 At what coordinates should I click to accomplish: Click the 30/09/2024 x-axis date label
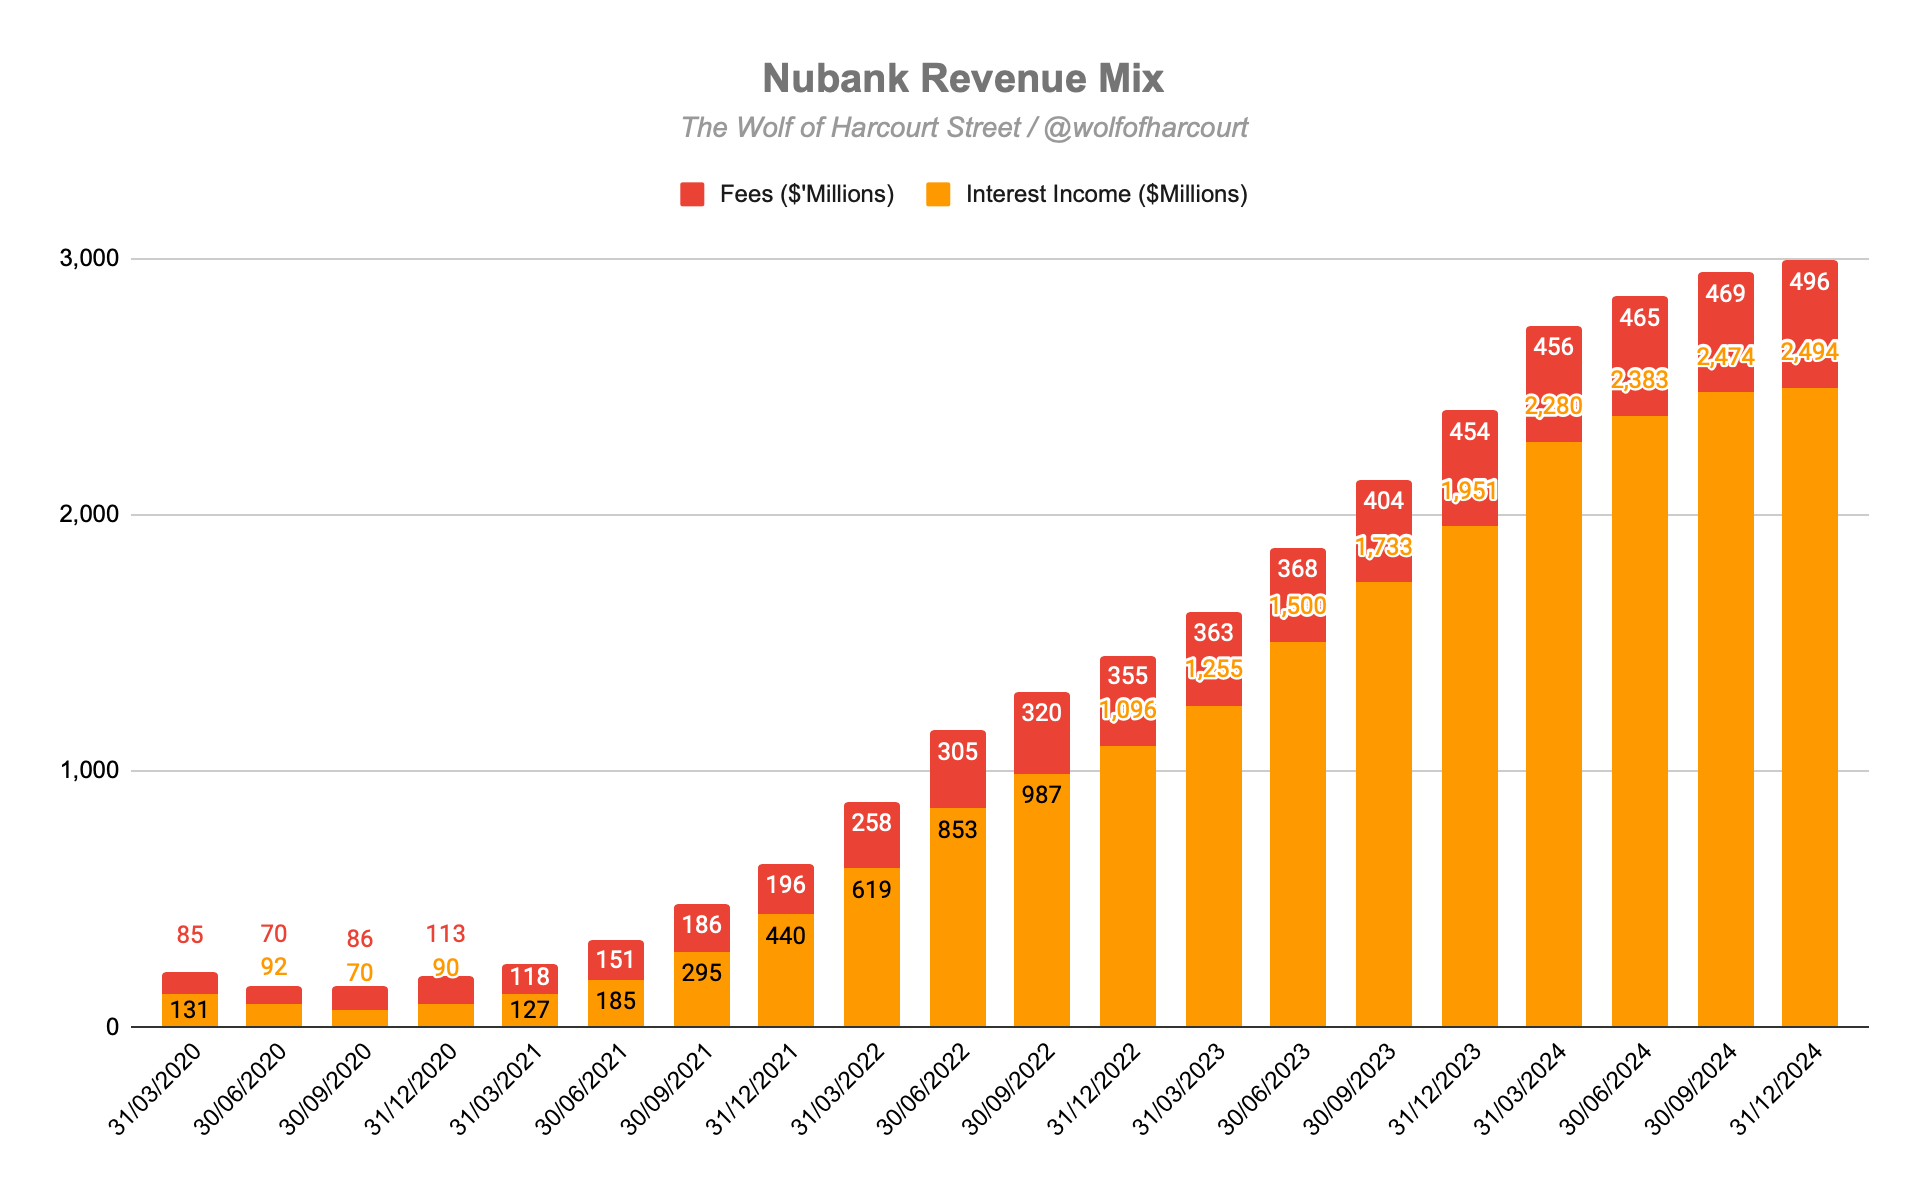tap(1691, 1090)
